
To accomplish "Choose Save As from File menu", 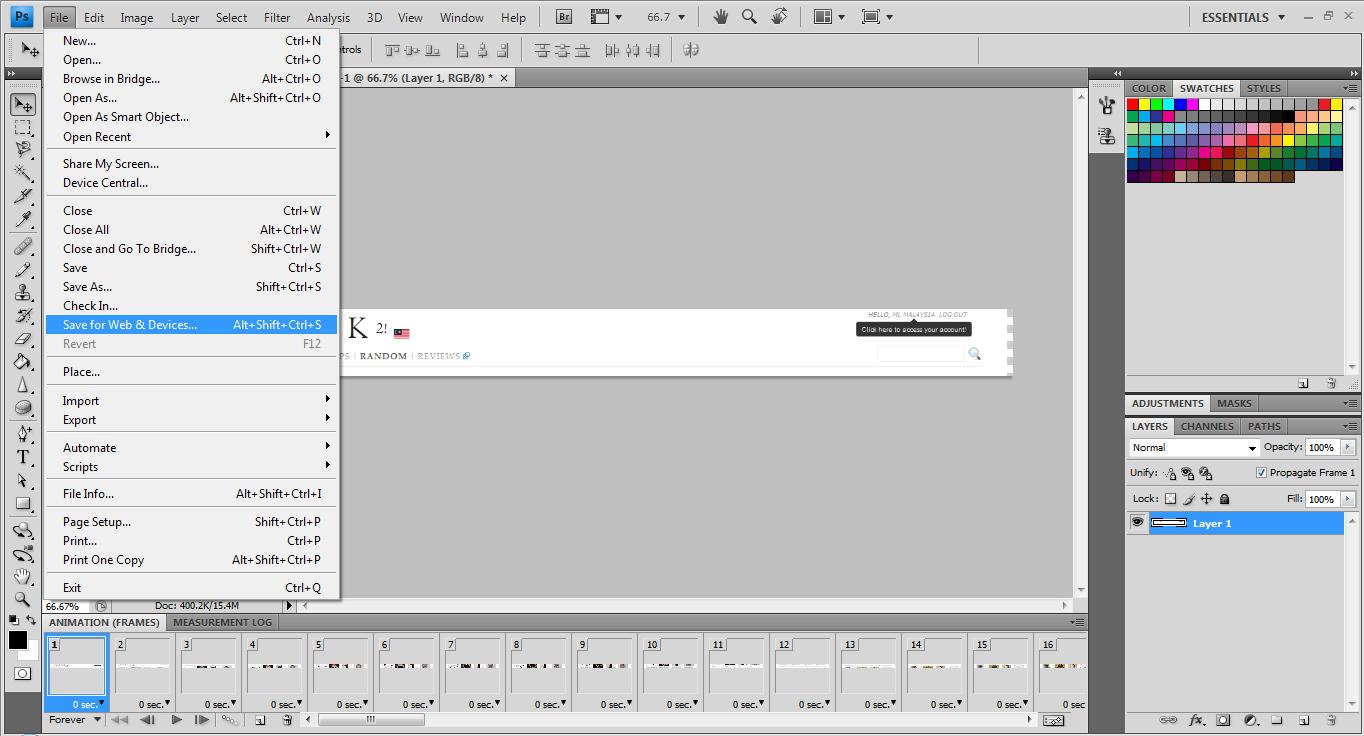I will [191, 287].
